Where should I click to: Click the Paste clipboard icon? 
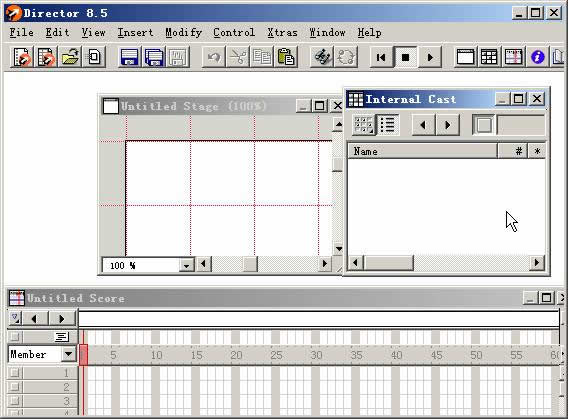(x=285, y=57)
